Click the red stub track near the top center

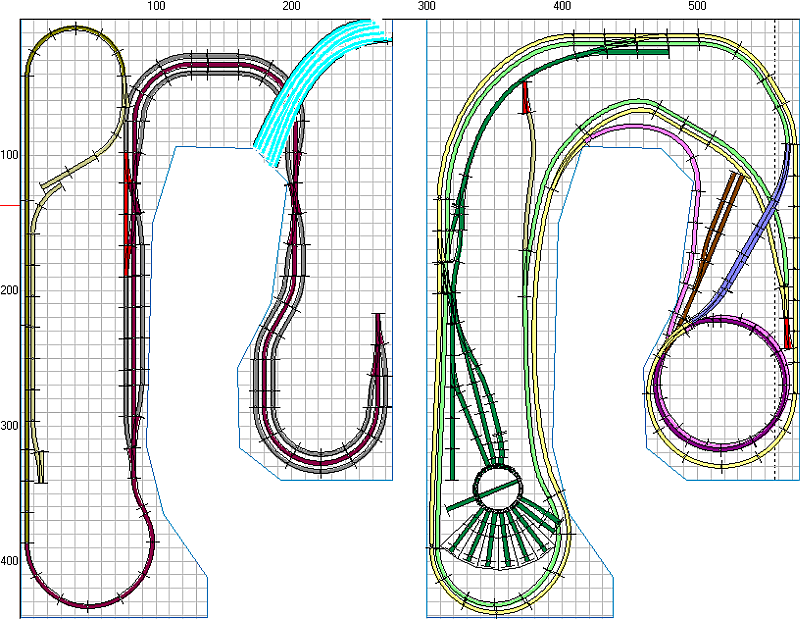pos(525,98)
